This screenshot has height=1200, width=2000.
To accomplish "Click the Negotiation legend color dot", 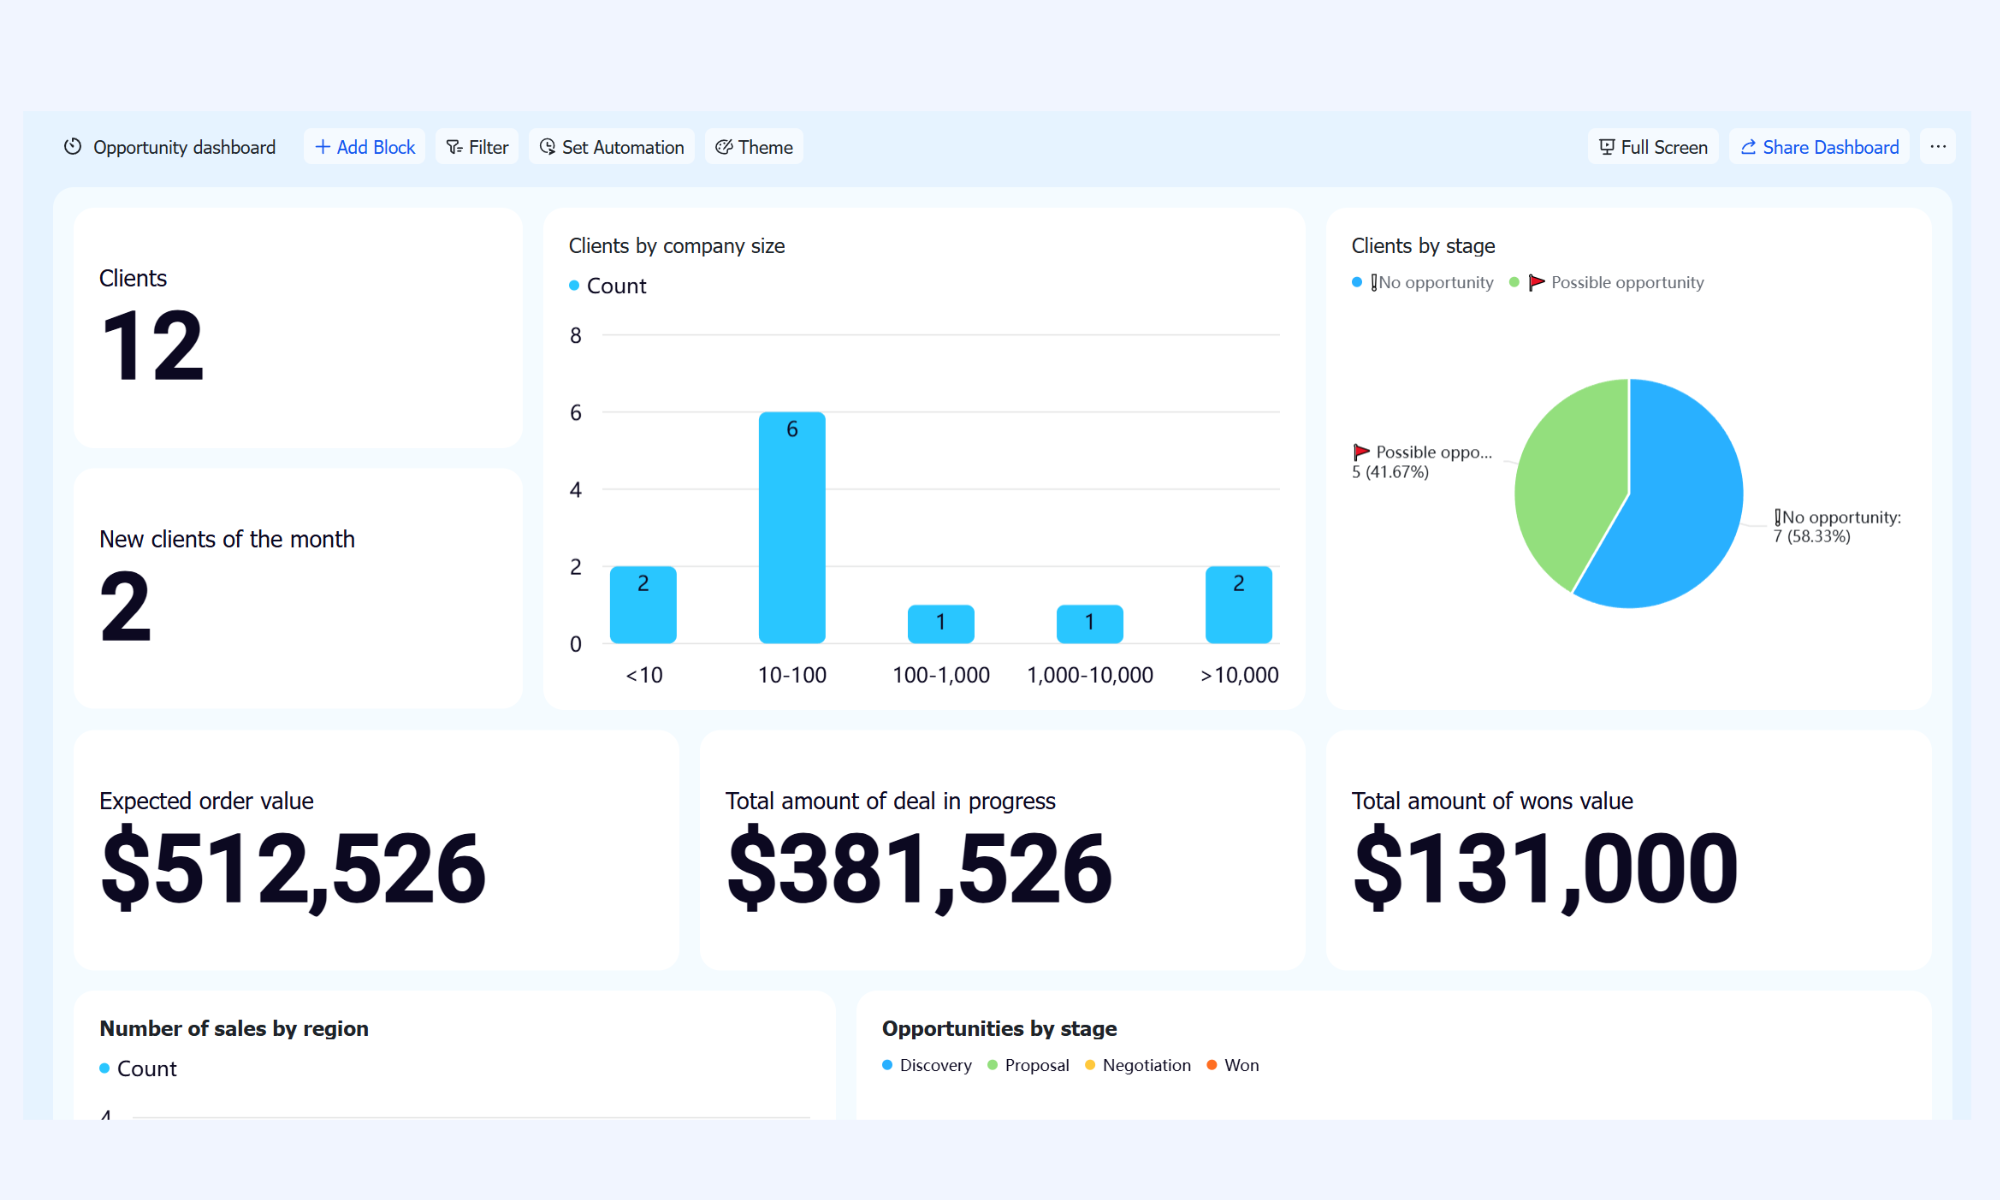I will click(1090, 1065).
